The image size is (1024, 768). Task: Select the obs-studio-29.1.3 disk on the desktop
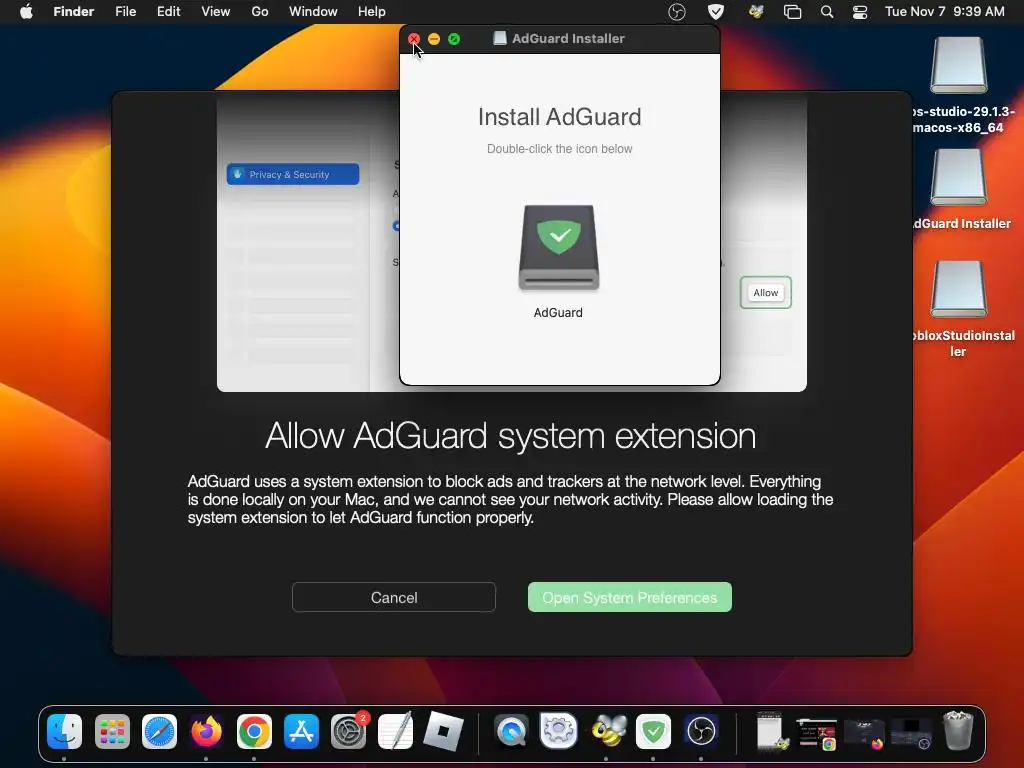(x=958, y=65)
